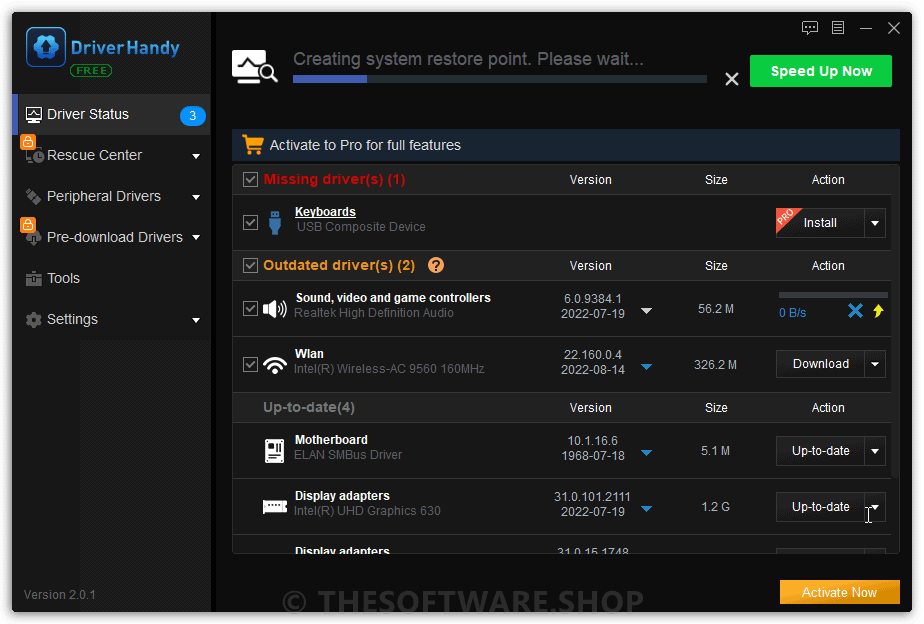
Task: Click the yellow priority arrow icon
Action: click(x=878, y=311)
